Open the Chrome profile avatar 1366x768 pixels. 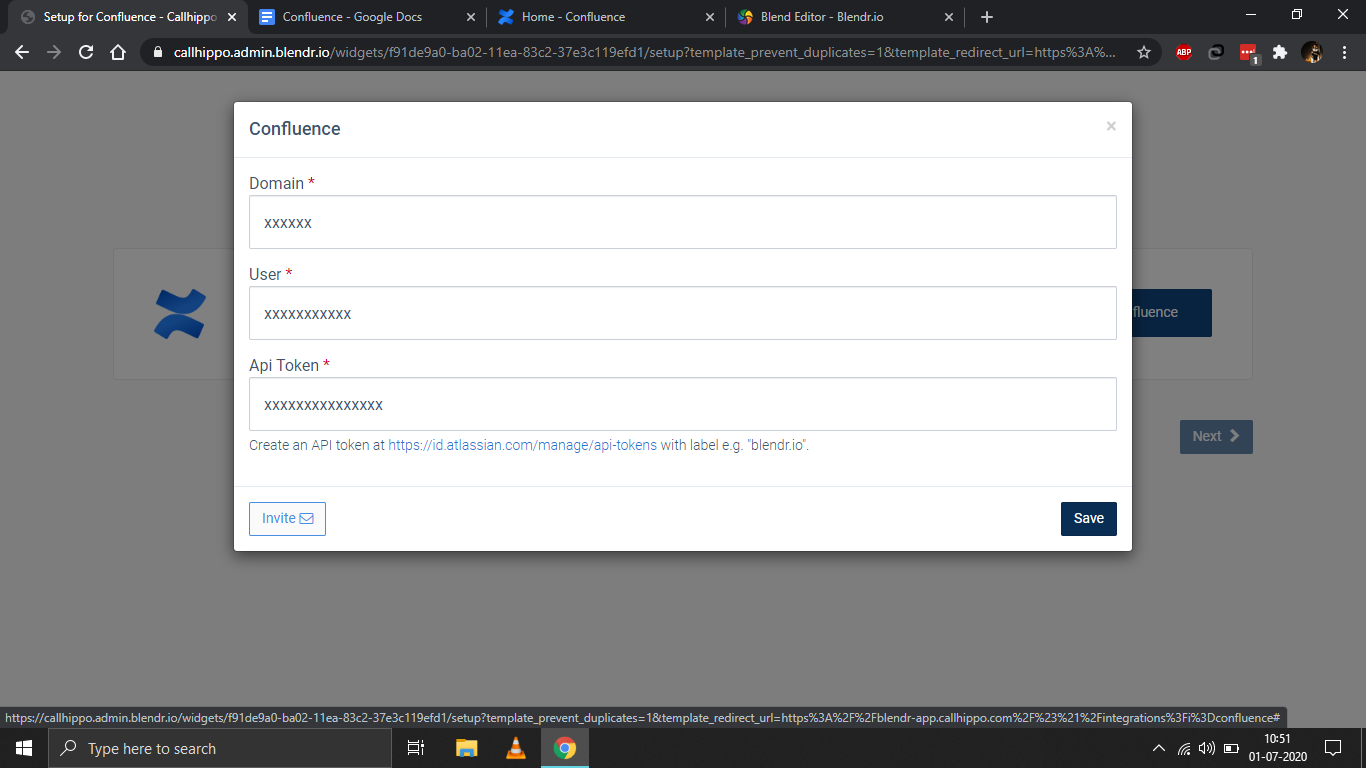tap(1312, 52)
